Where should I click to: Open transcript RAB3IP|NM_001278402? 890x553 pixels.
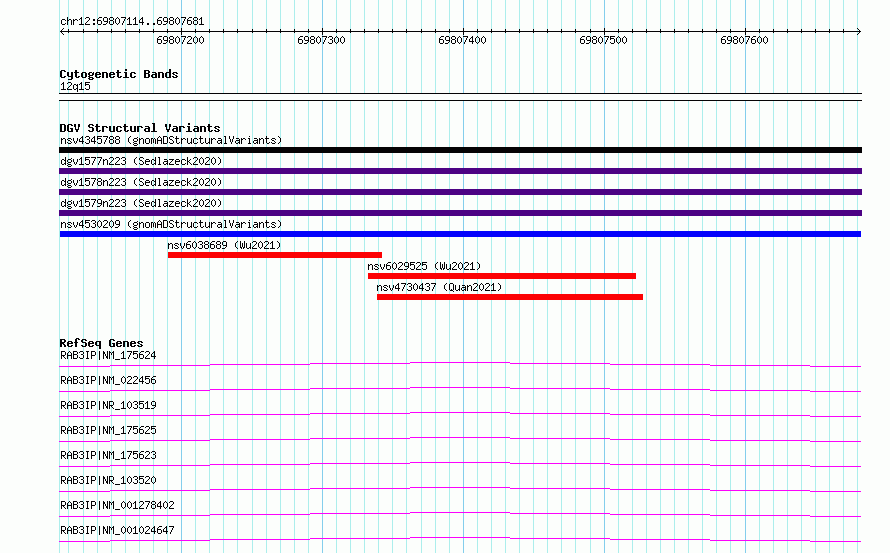click(117, 505)
